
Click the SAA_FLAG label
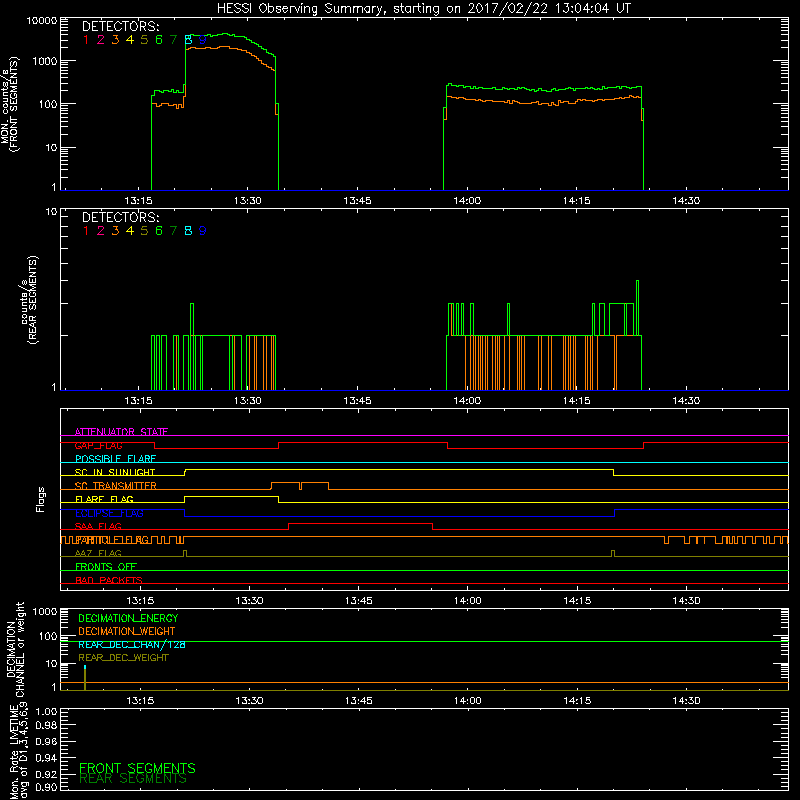(x=98, y=526)
